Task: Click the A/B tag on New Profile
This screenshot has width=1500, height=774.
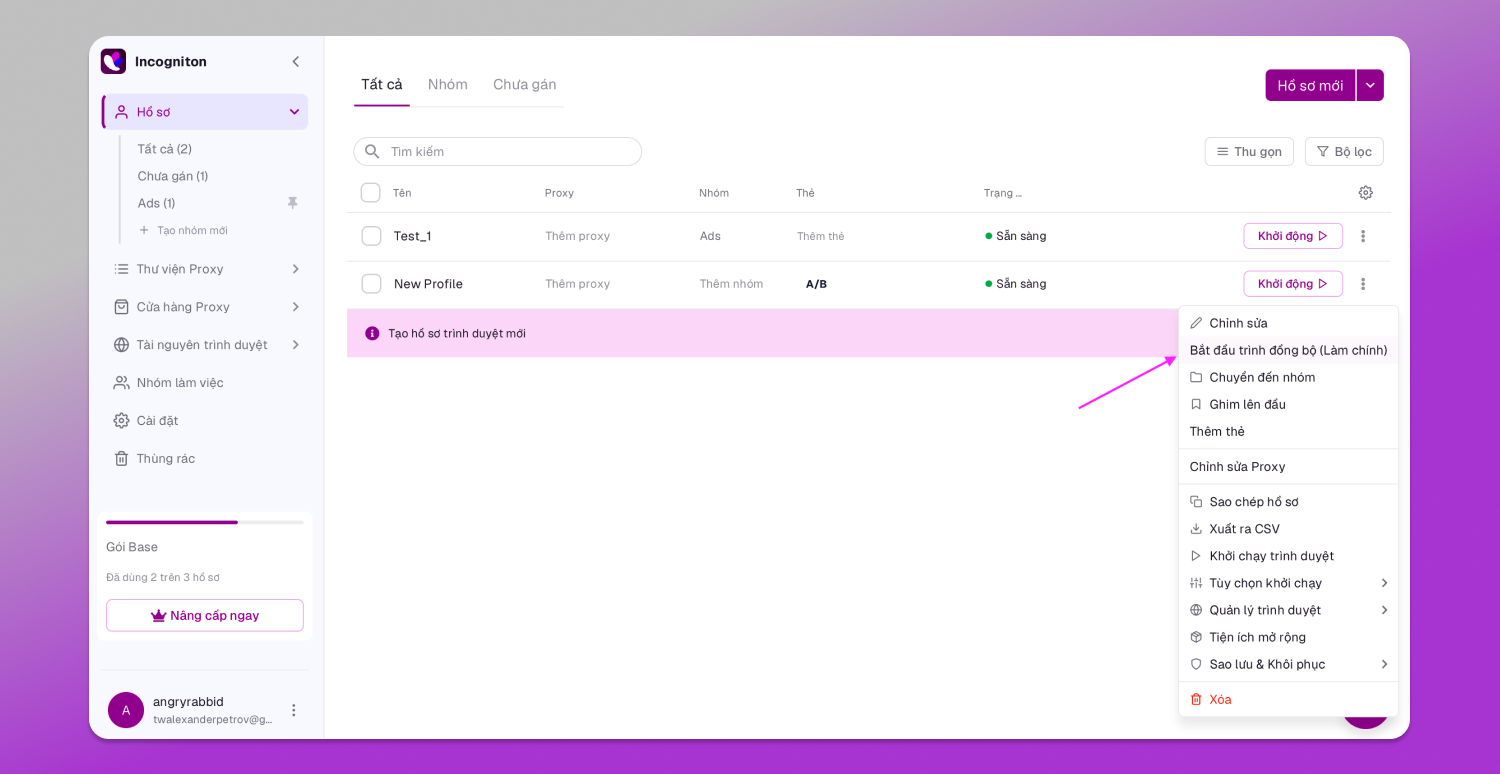Action: point(816,284)
